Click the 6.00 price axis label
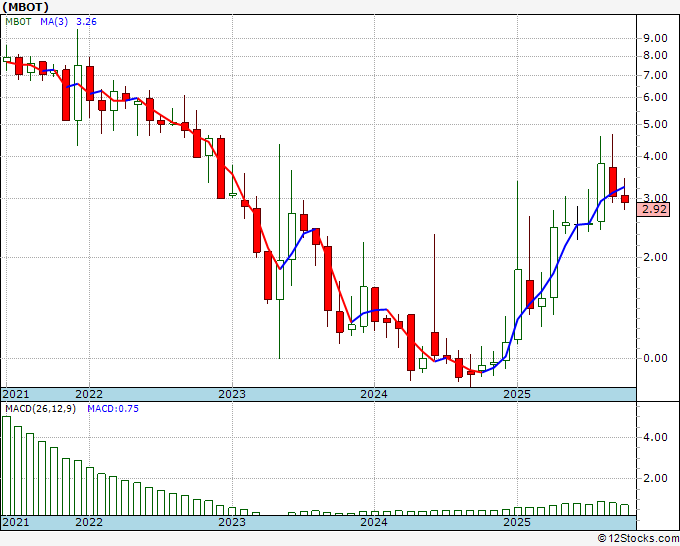The width and height of the screenshot is (680, 546). tap(655, 97)
